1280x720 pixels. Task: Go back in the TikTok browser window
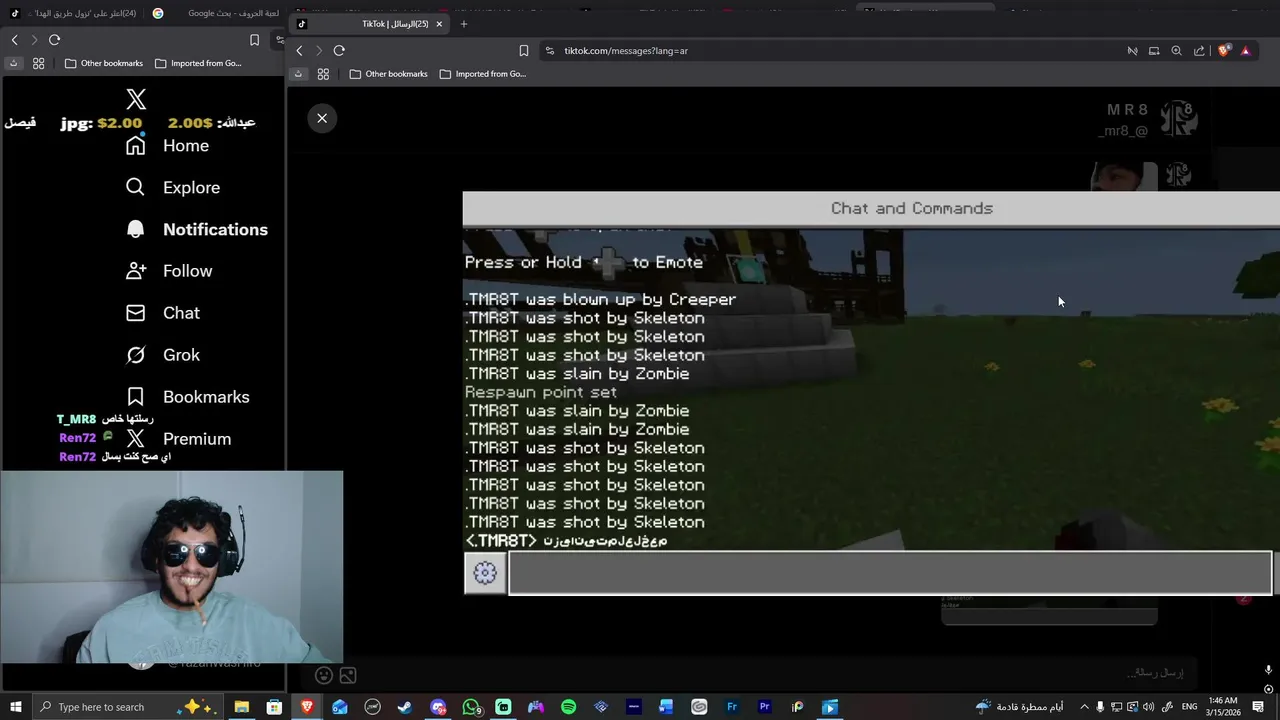[x=299, y=50]
